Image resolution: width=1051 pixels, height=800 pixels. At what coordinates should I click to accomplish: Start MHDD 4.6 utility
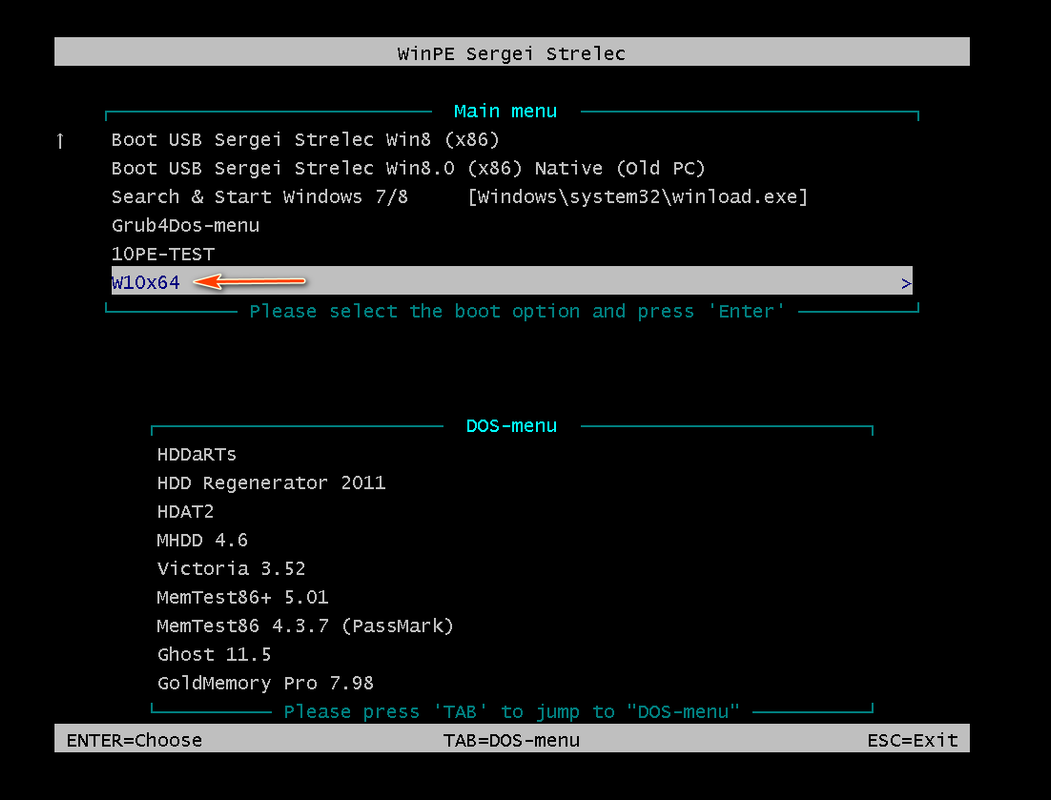(202, 540)
